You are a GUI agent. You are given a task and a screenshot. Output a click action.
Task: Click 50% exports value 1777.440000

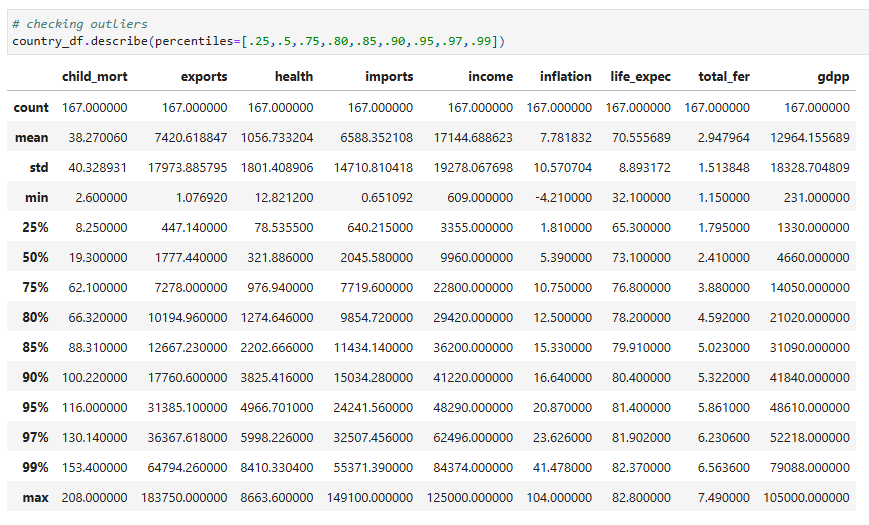(x=191, y=257)
